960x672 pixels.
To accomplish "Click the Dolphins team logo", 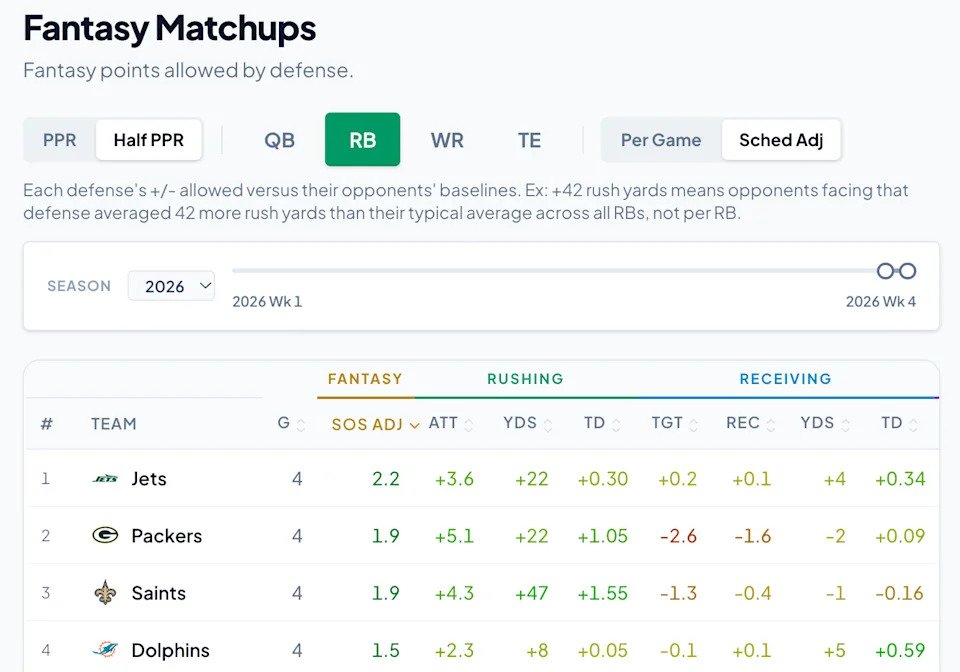I will [105, 649].
